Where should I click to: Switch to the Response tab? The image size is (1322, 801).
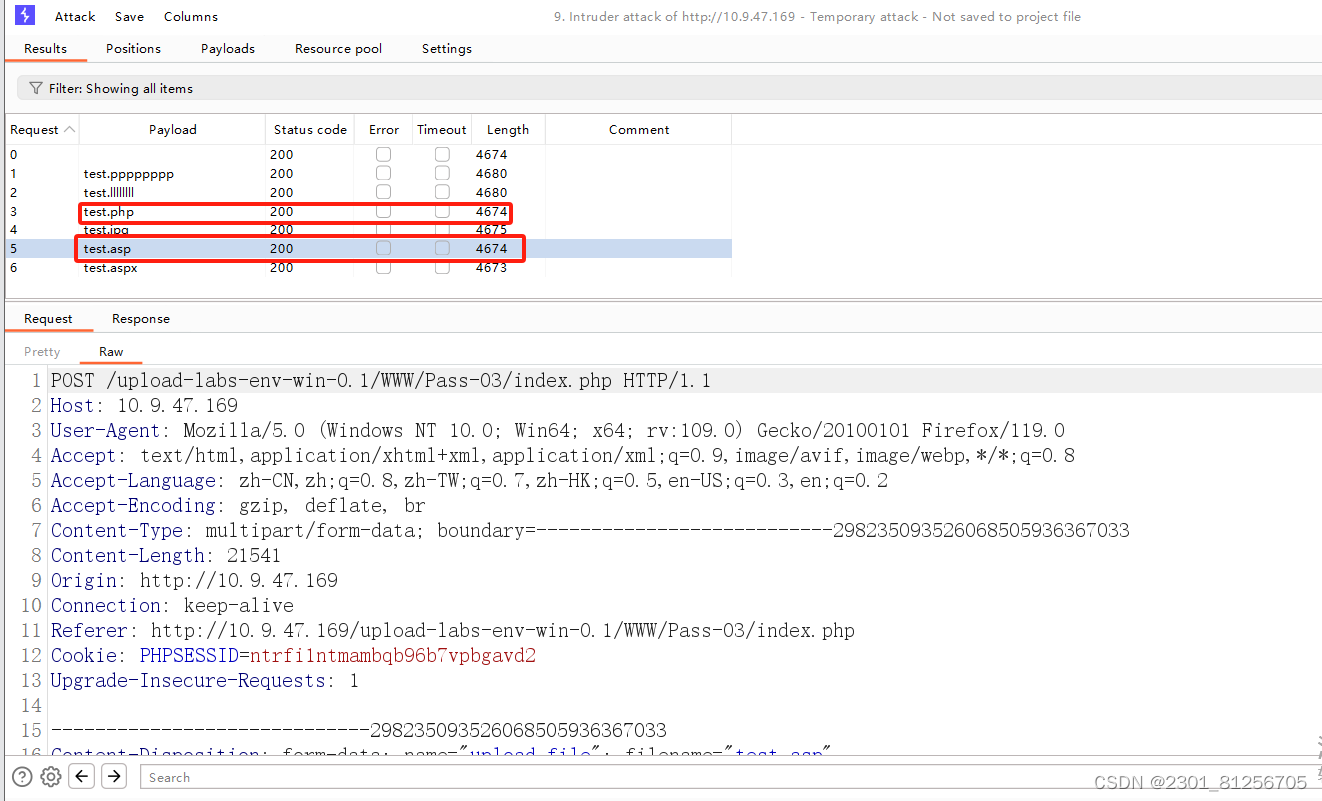[140, 318]
